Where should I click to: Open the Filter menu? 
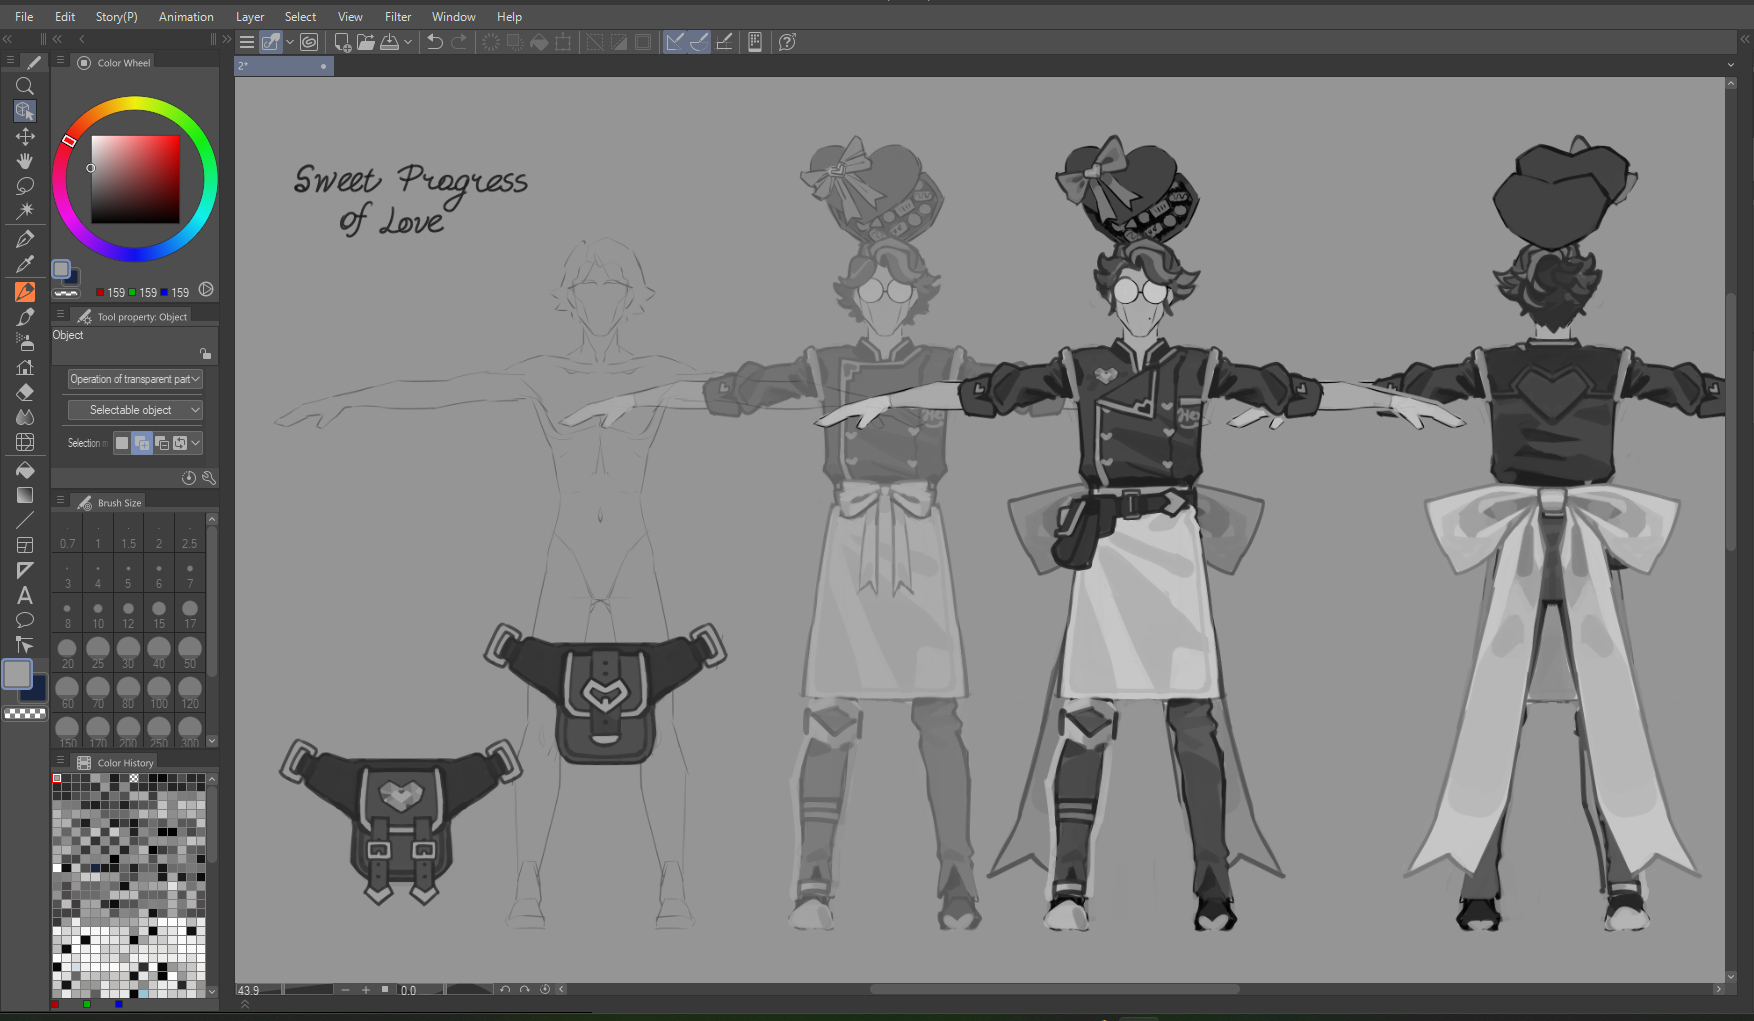point(398,17)
